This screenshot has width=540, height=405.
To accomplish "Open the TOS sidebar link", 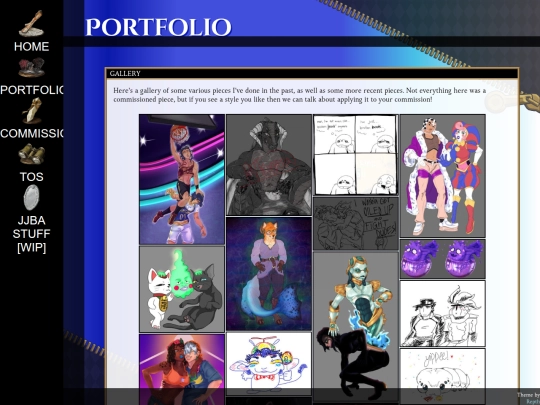I will [x=31, y=177].
